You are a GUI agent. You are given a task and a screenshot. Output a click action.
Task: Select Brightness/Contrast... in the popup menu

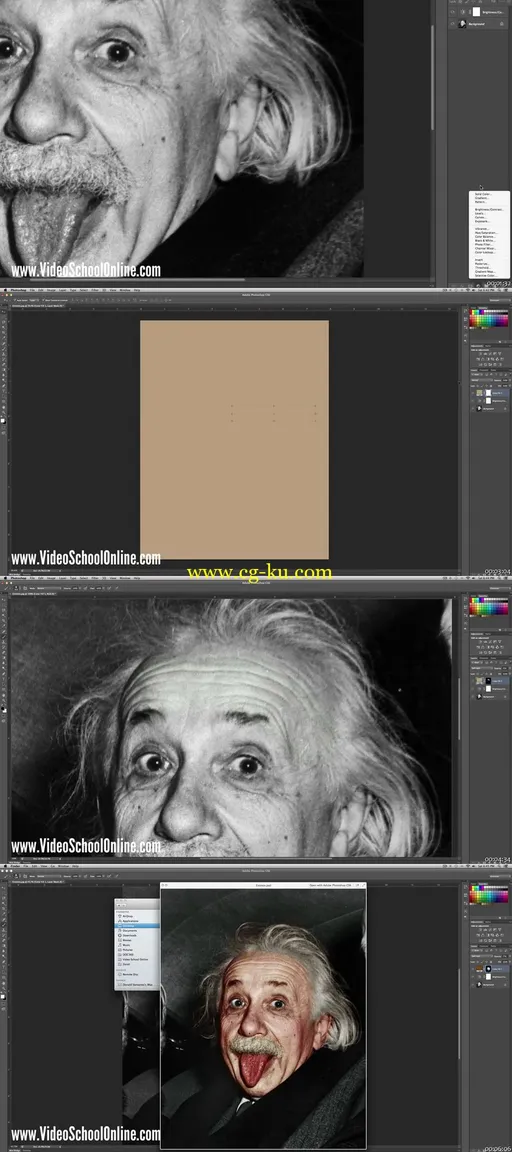(x=489, y=209)
